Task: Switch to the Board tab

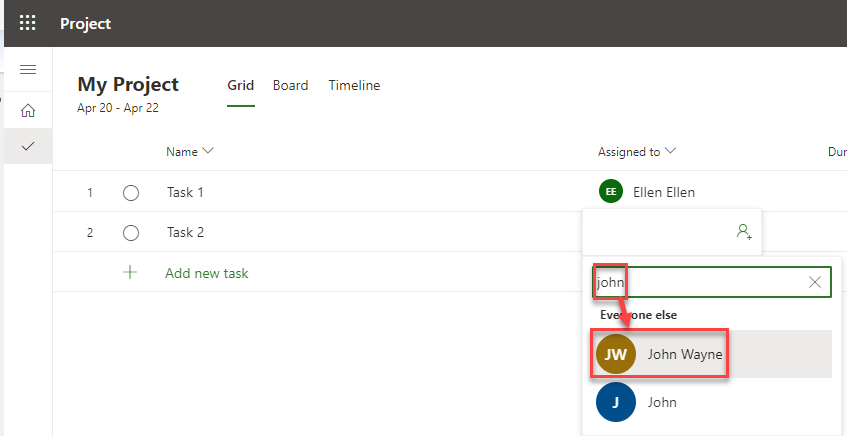Action: point(290,86)
